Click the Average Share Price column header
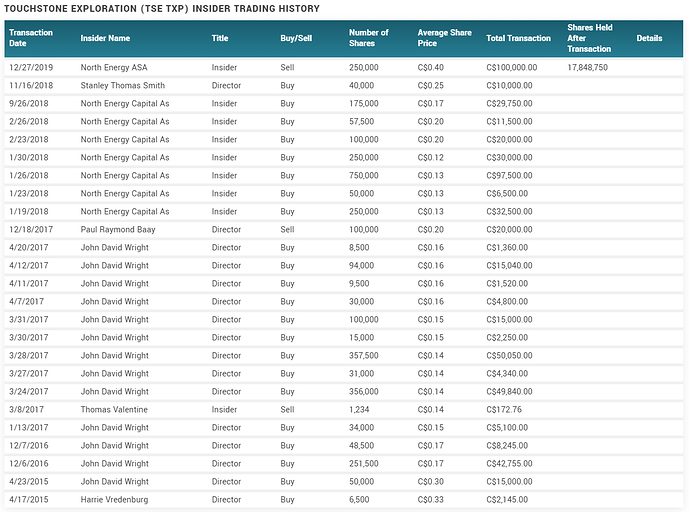The width and height of the screenshot is (690, 512). click(x=444, y=38)
